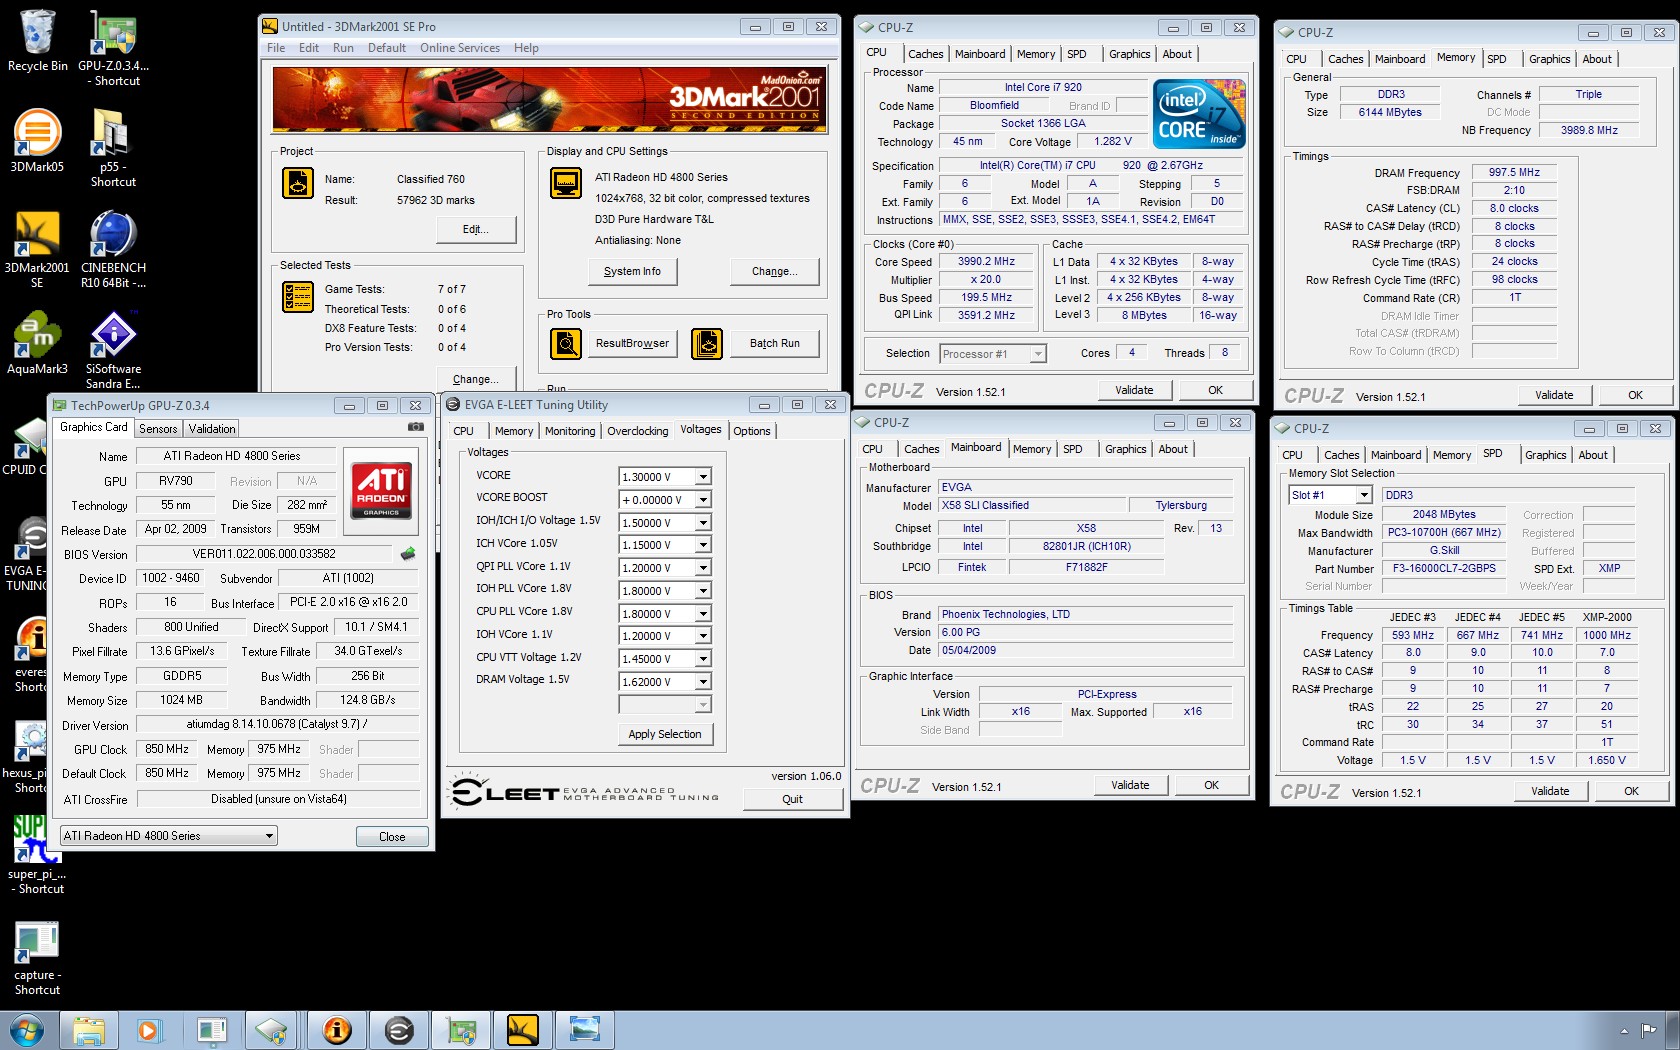Screen dimensions: 1680x1050
Task: Open the Default menu in 3DMark2001
Action: tap(386, 48)
